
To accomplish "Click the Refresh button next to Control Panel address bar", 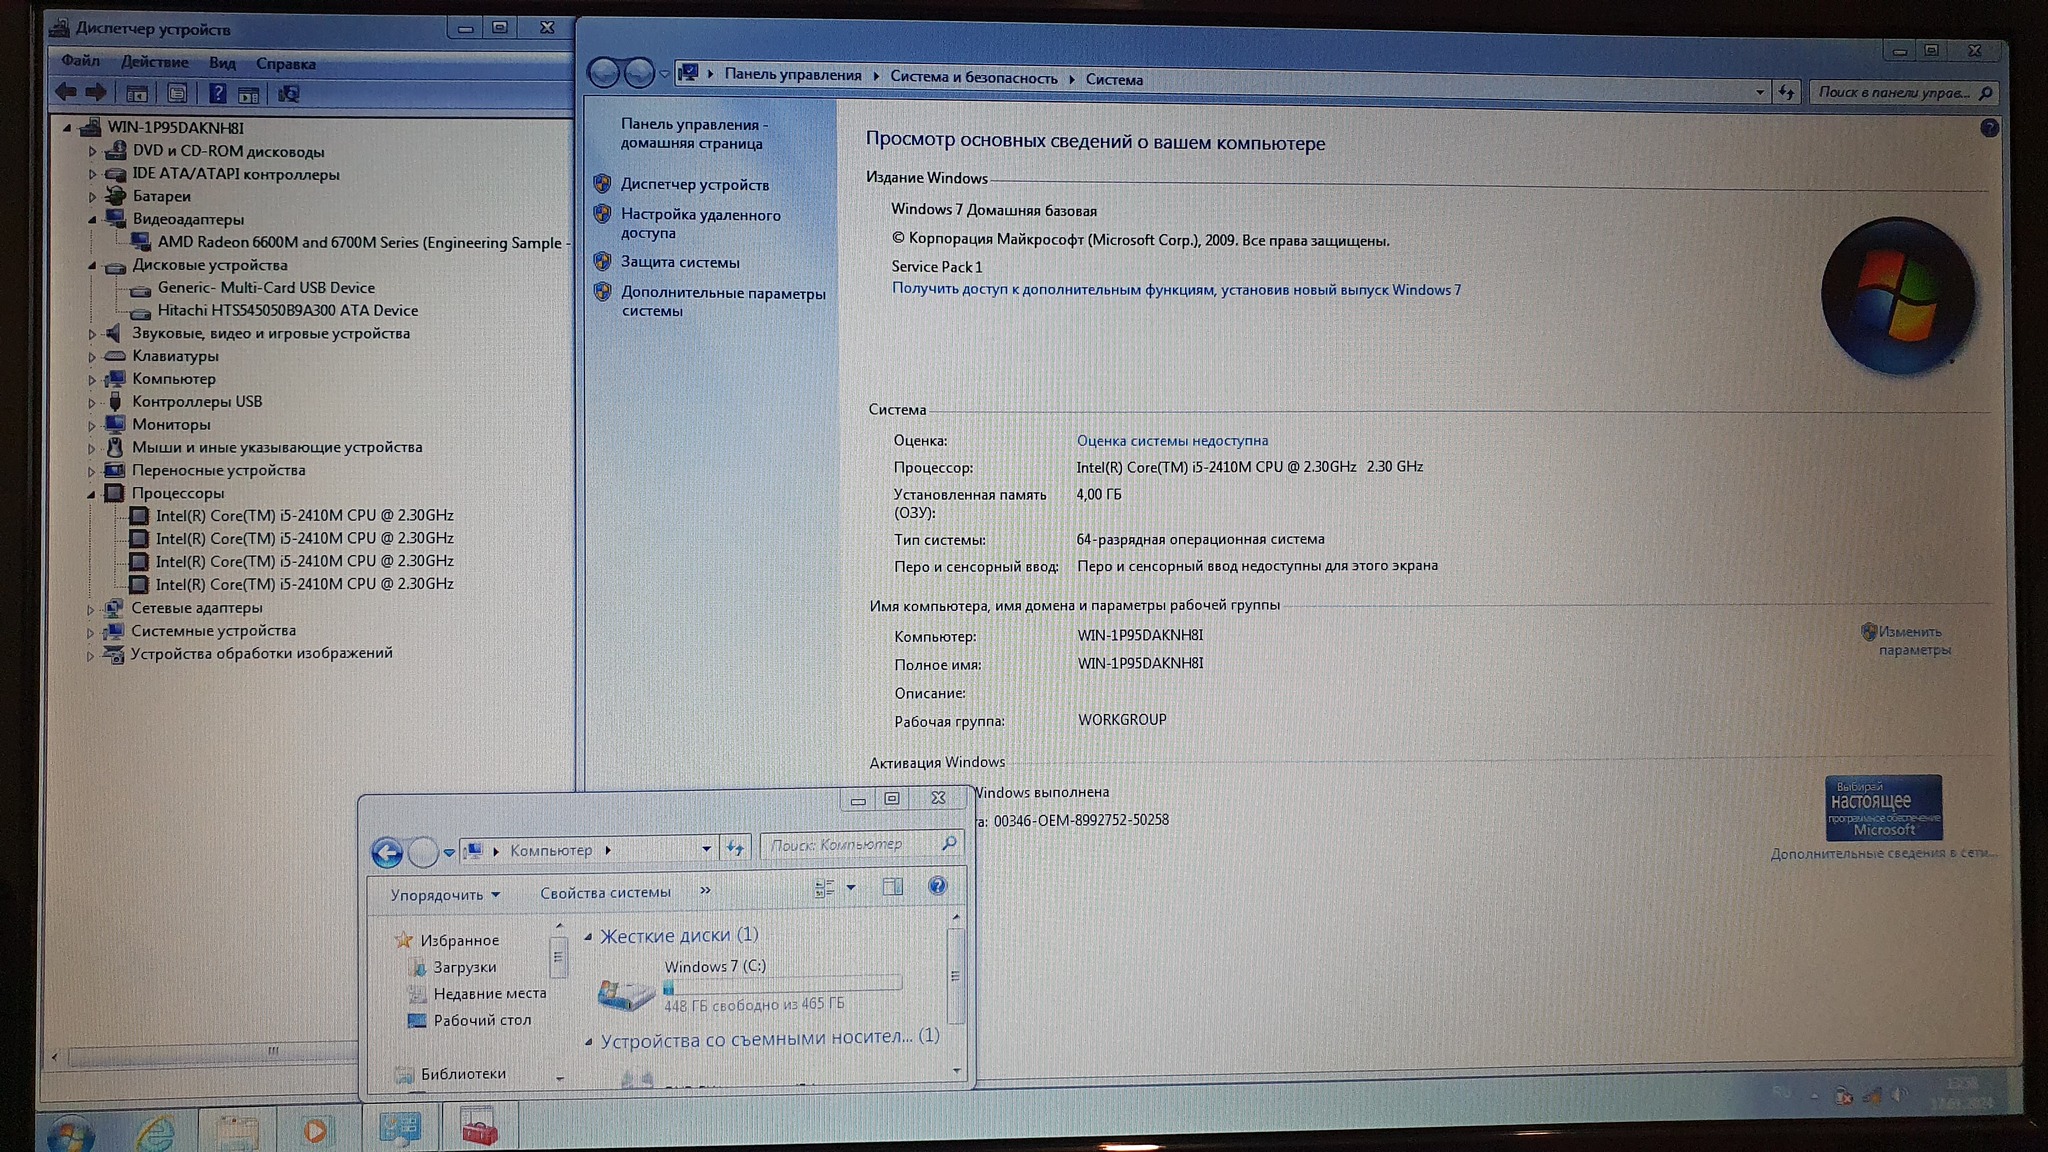I will point(1786,93).
